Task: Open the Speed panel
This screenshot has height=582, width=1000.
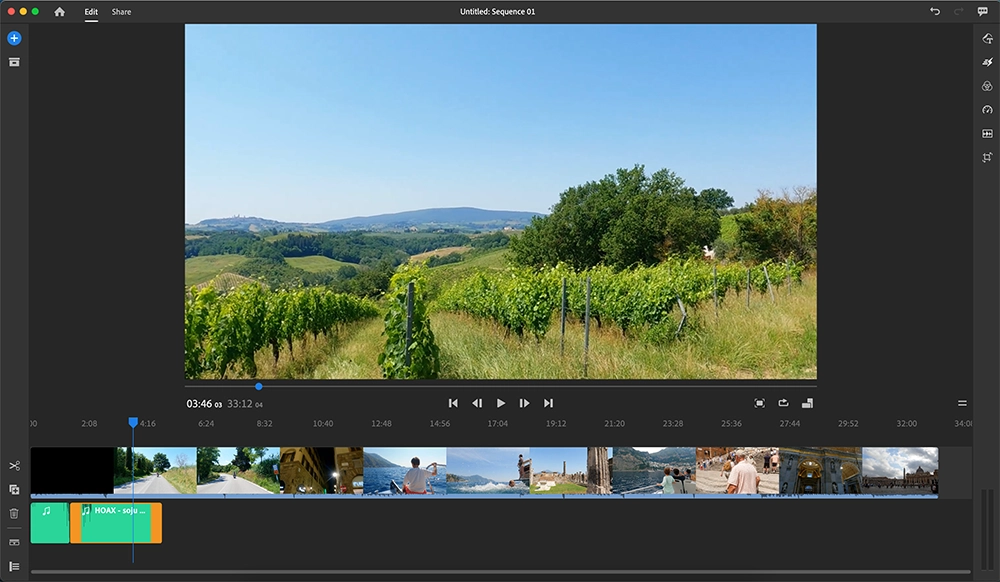Action: [987, 110]
